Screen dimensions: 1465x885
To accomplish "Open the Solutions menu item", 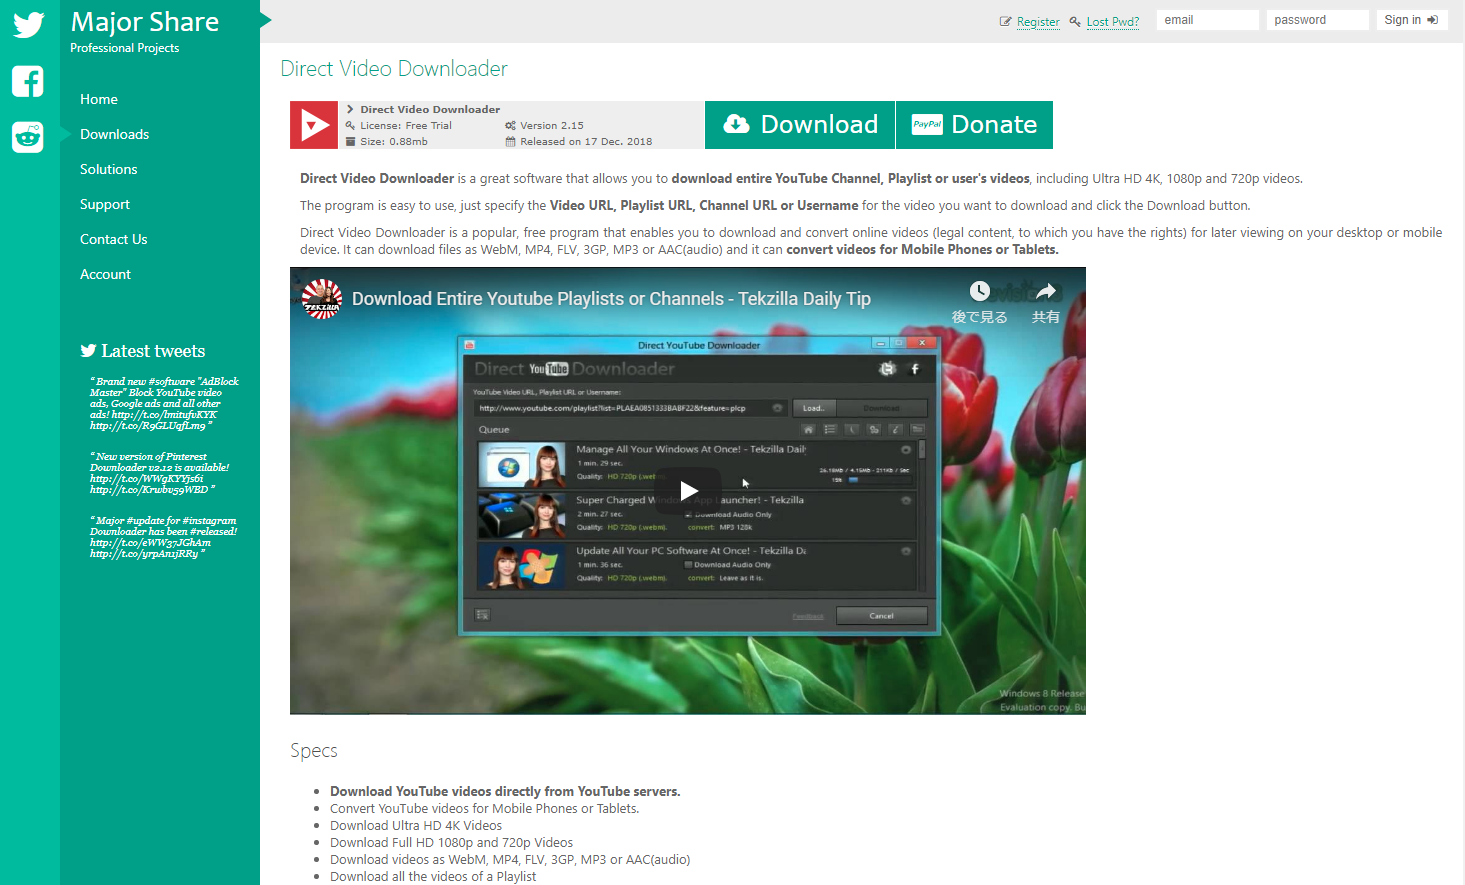I will point(109,169).
